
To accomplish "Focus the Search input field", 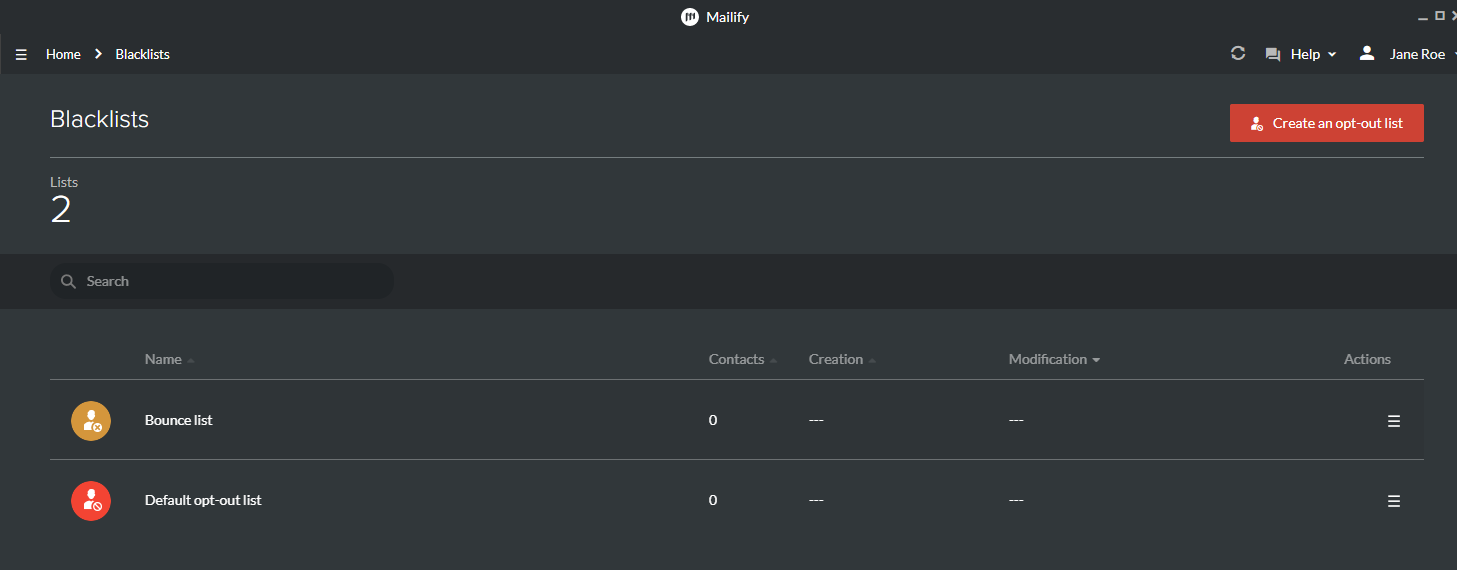I will pos(221,281).
